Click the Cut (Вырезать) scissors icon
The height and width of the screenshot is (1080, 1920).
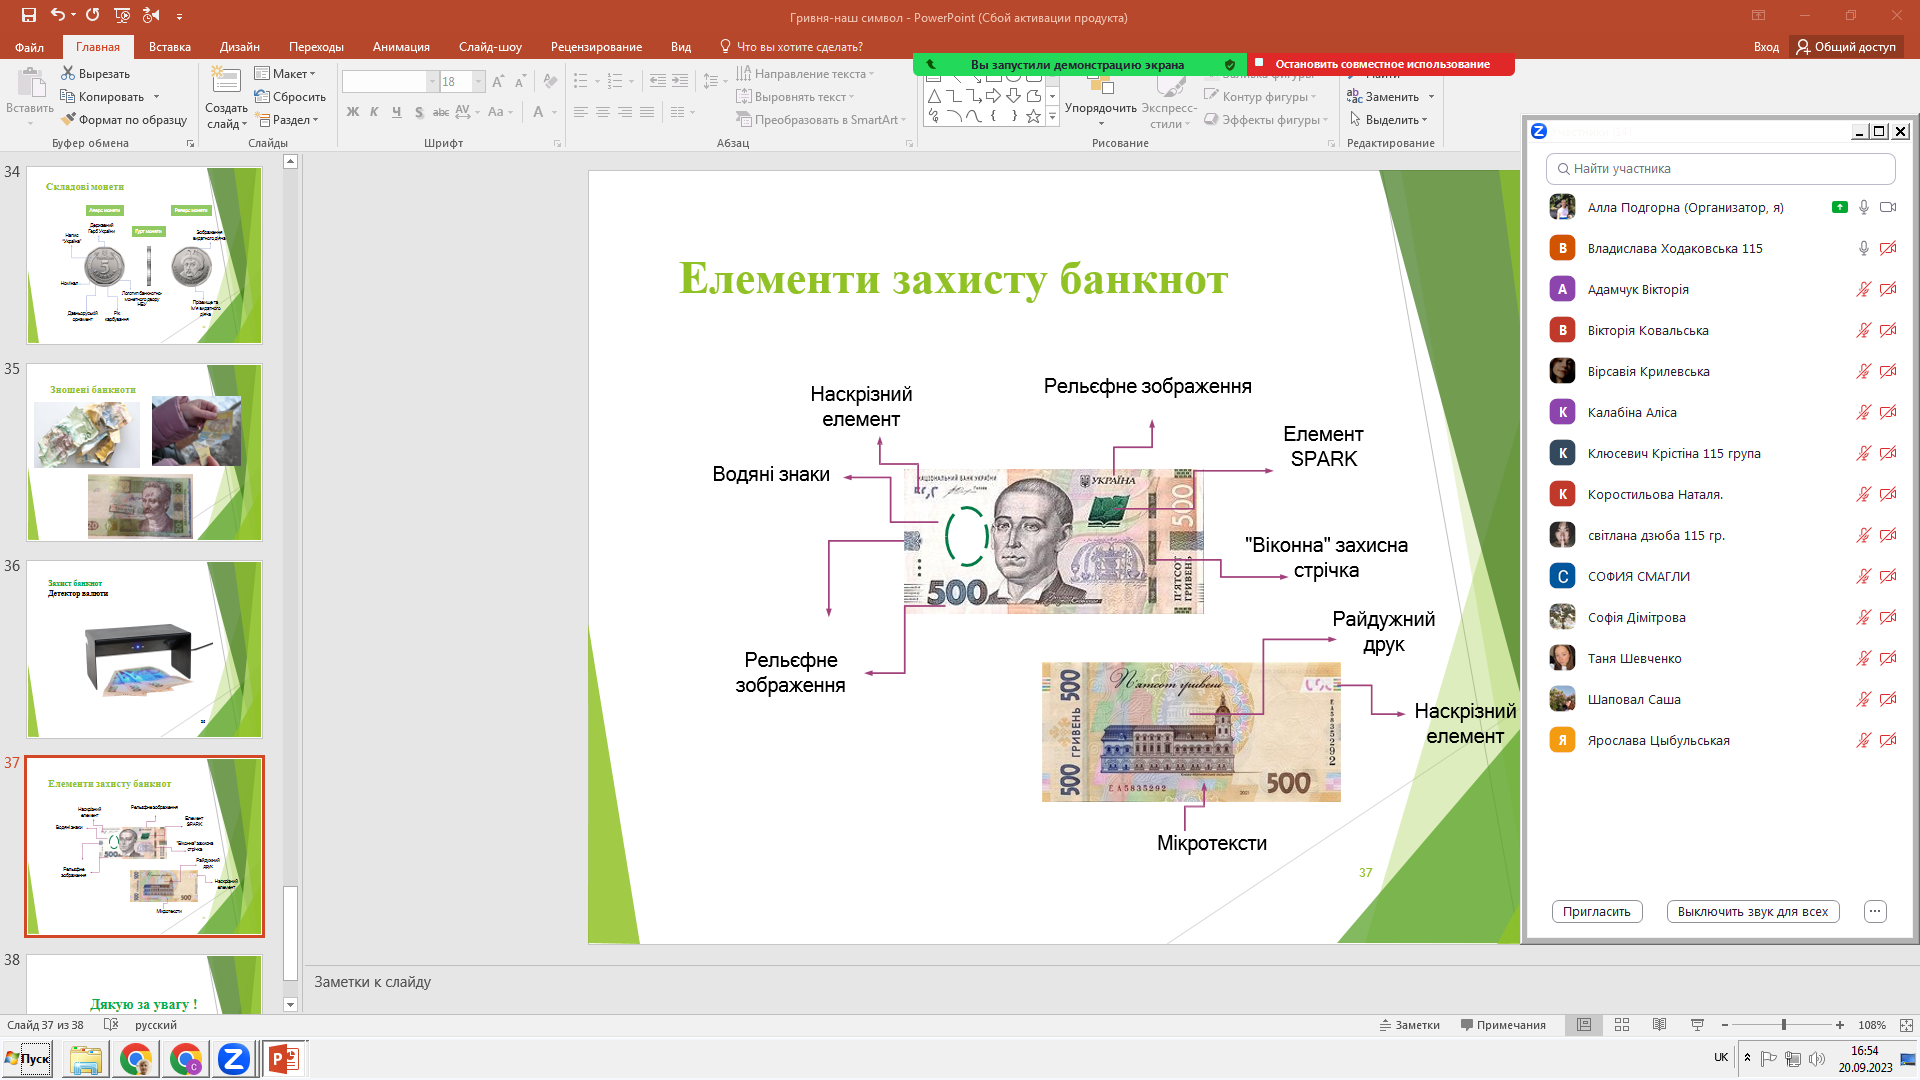(68, 73)
